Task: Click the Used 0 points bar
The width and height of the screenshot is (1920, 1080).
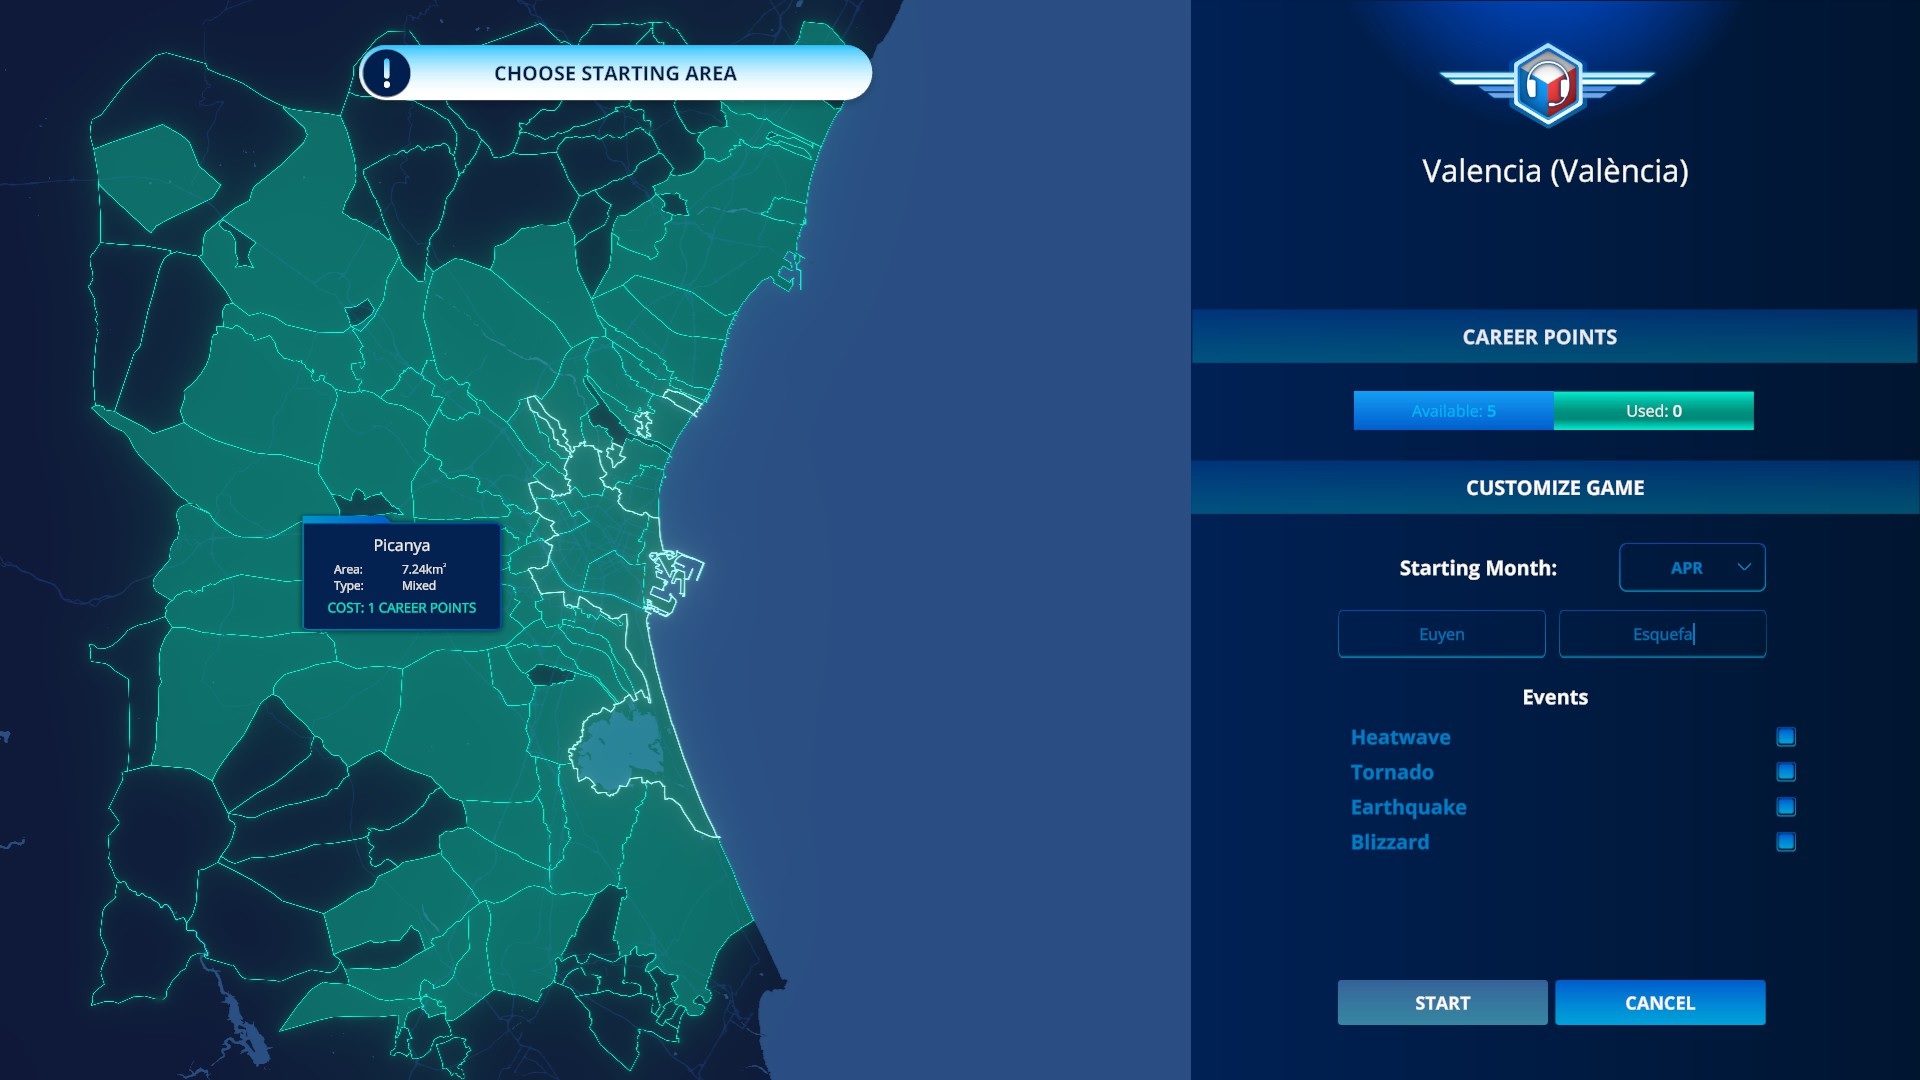Action: (1653, 411)
